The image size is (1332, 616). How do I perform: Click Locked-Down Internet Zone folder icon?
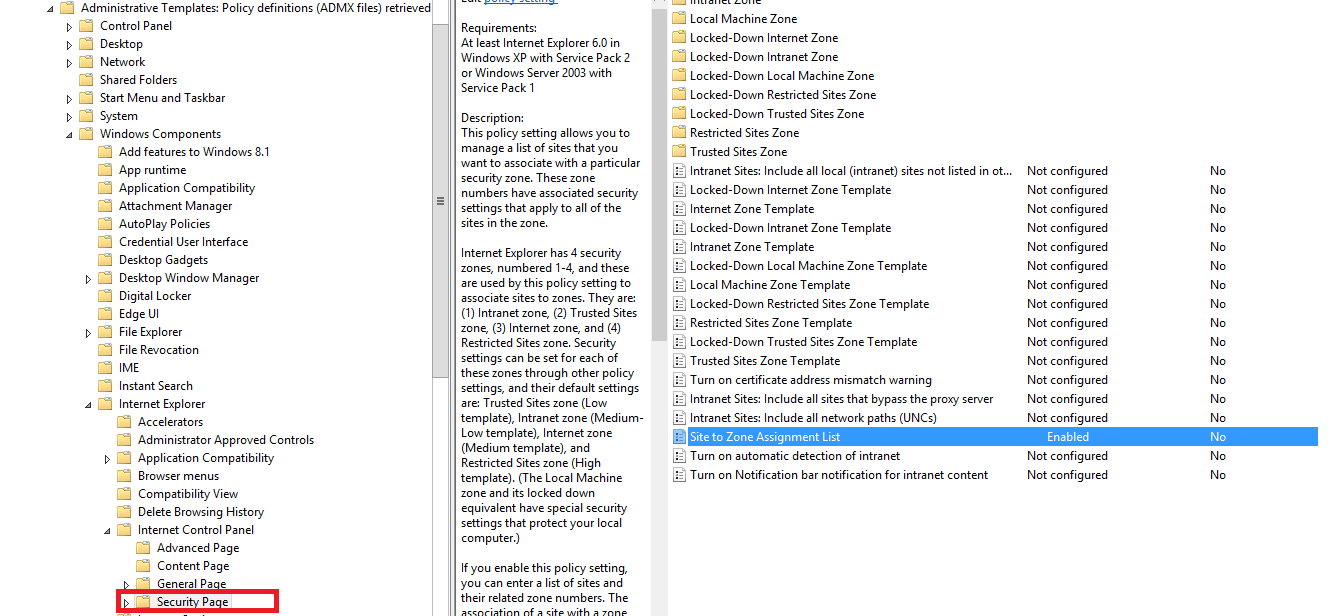click(x=679, y=38)
